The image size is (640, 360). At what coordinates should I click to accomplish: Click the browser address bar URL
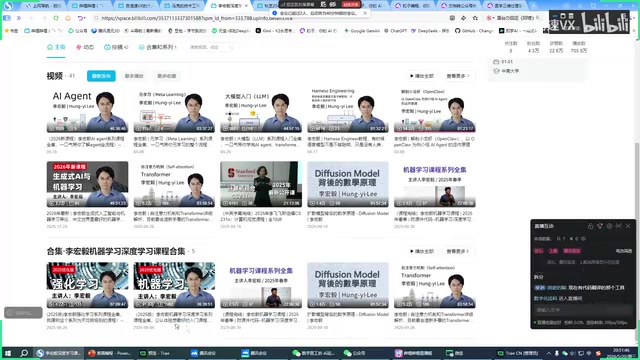[197, 18]
